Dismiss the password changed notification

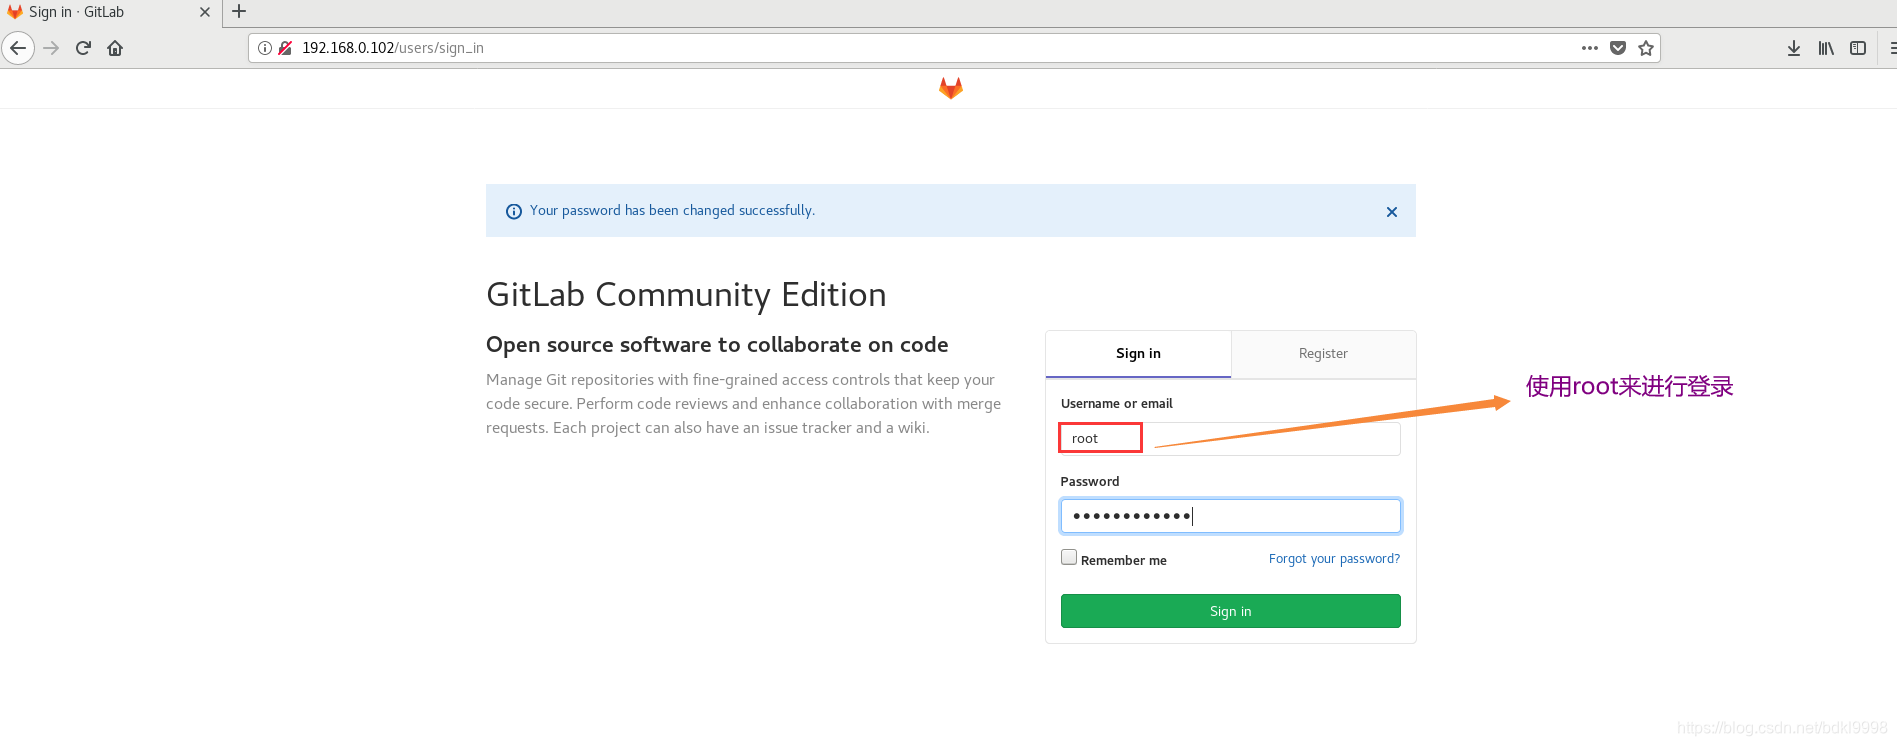tap(1392, 212)
